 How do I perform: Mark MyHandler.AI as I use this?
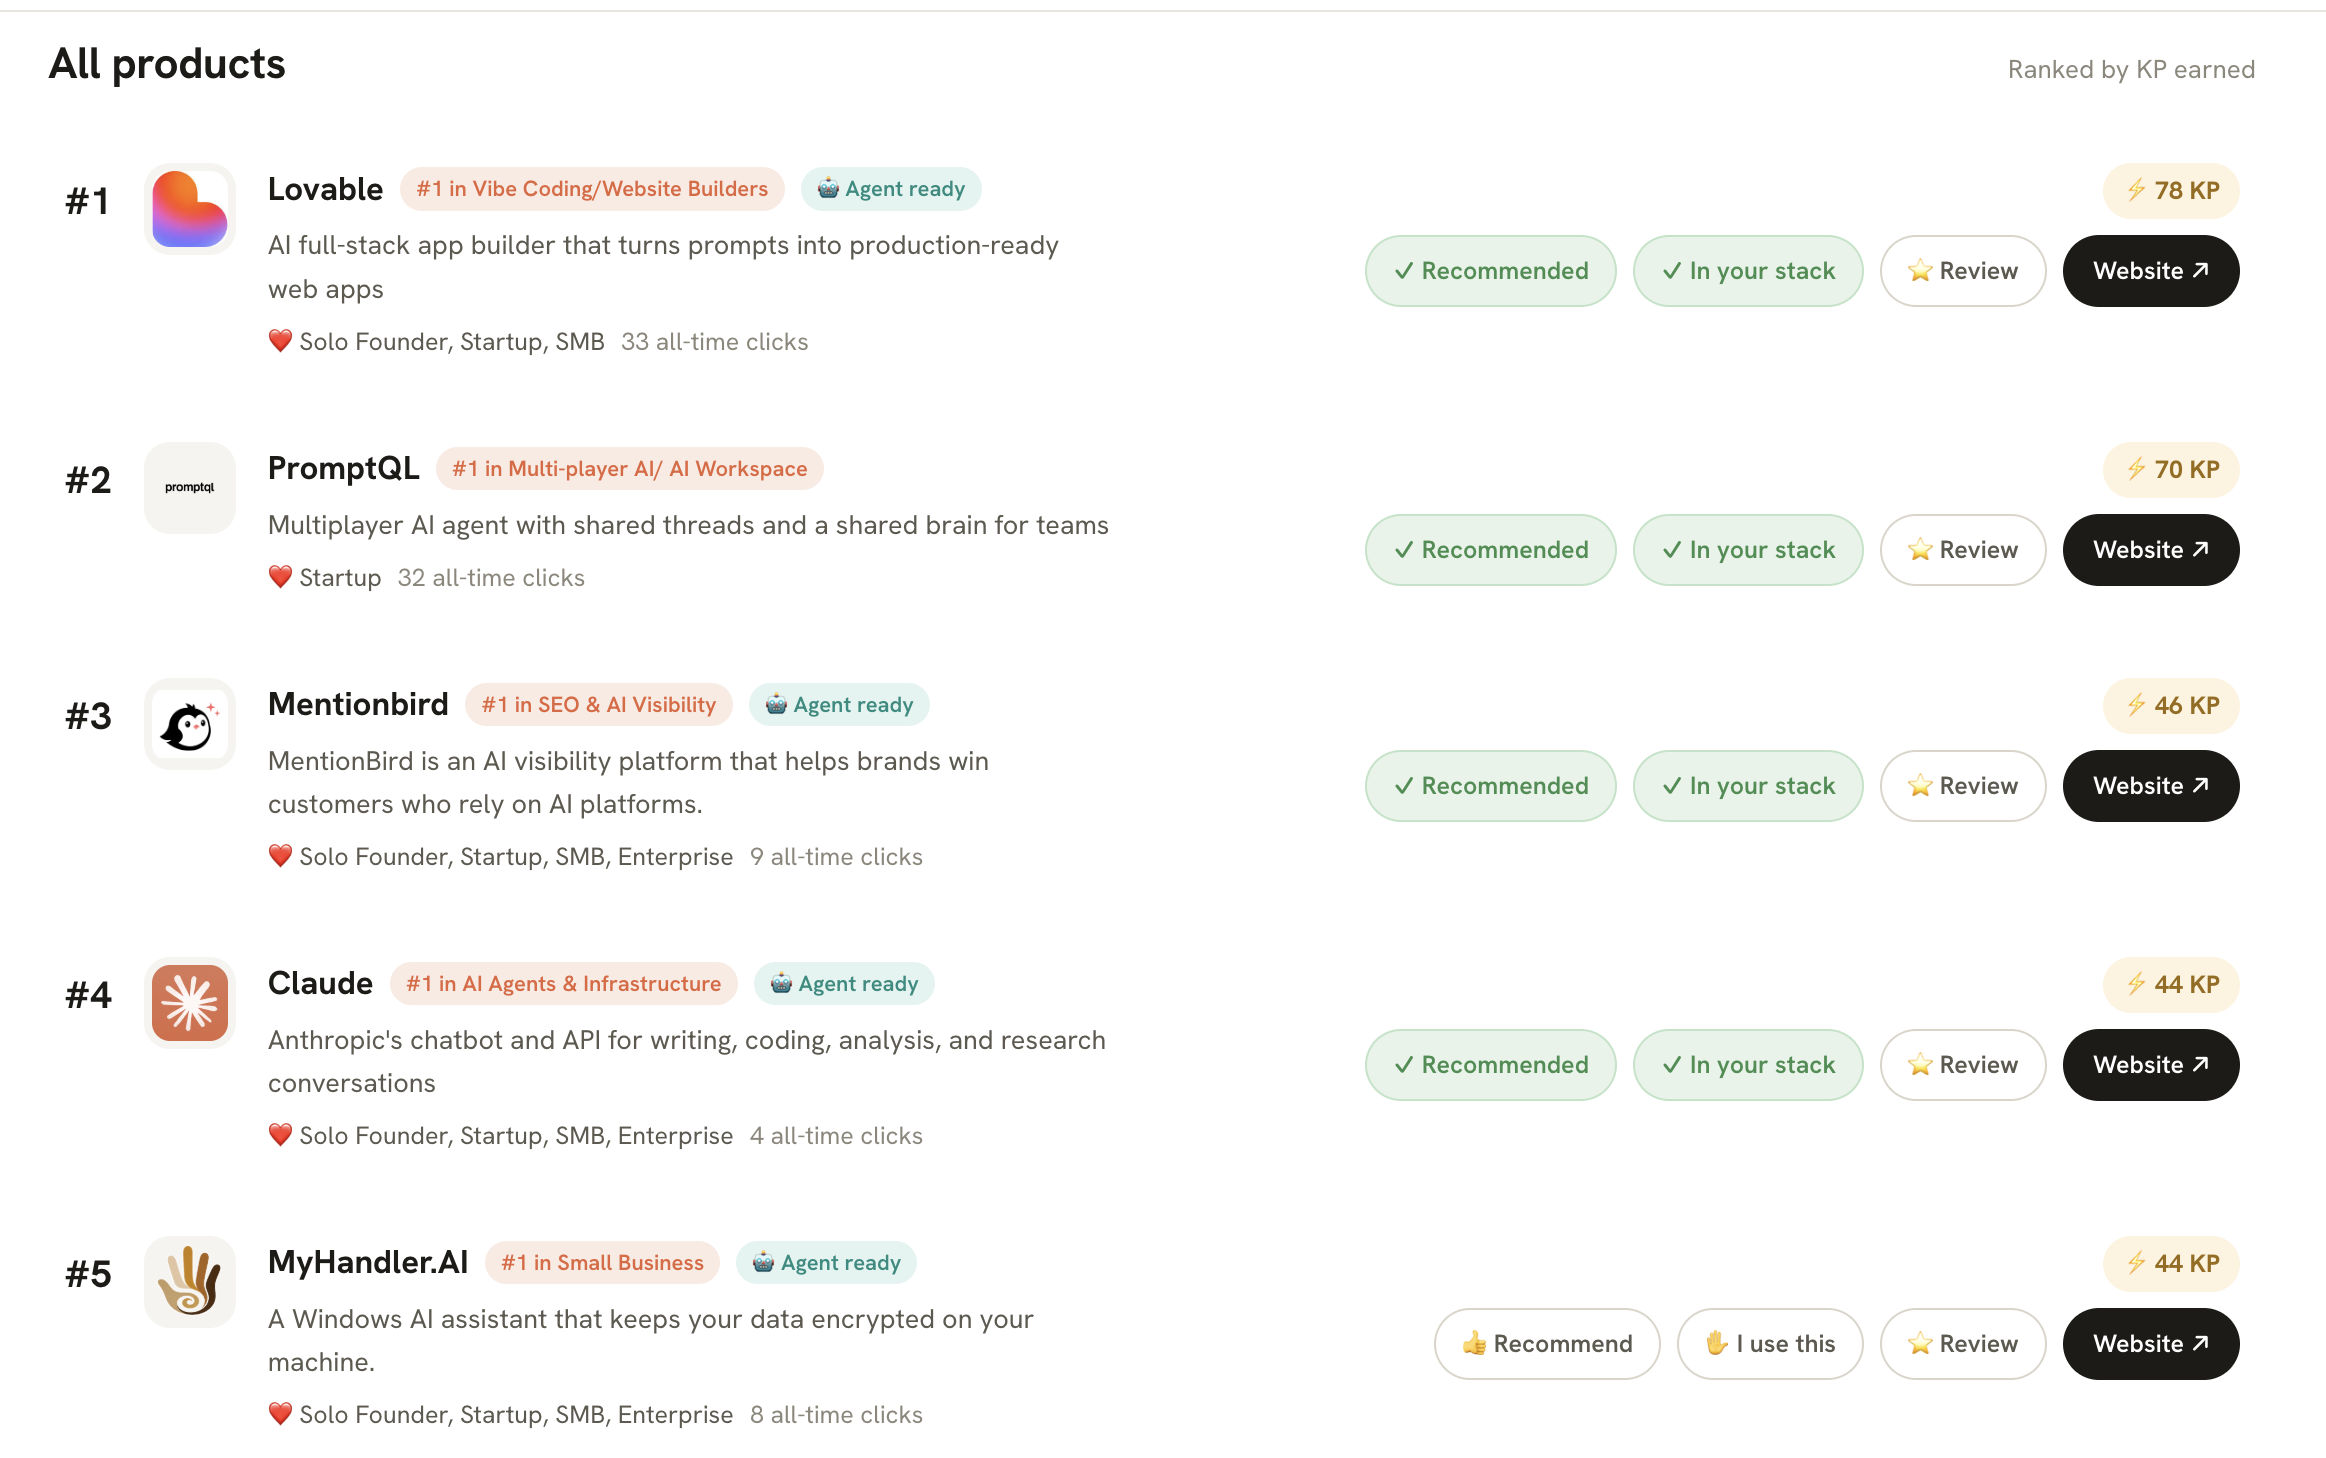click(1770, 1344)
